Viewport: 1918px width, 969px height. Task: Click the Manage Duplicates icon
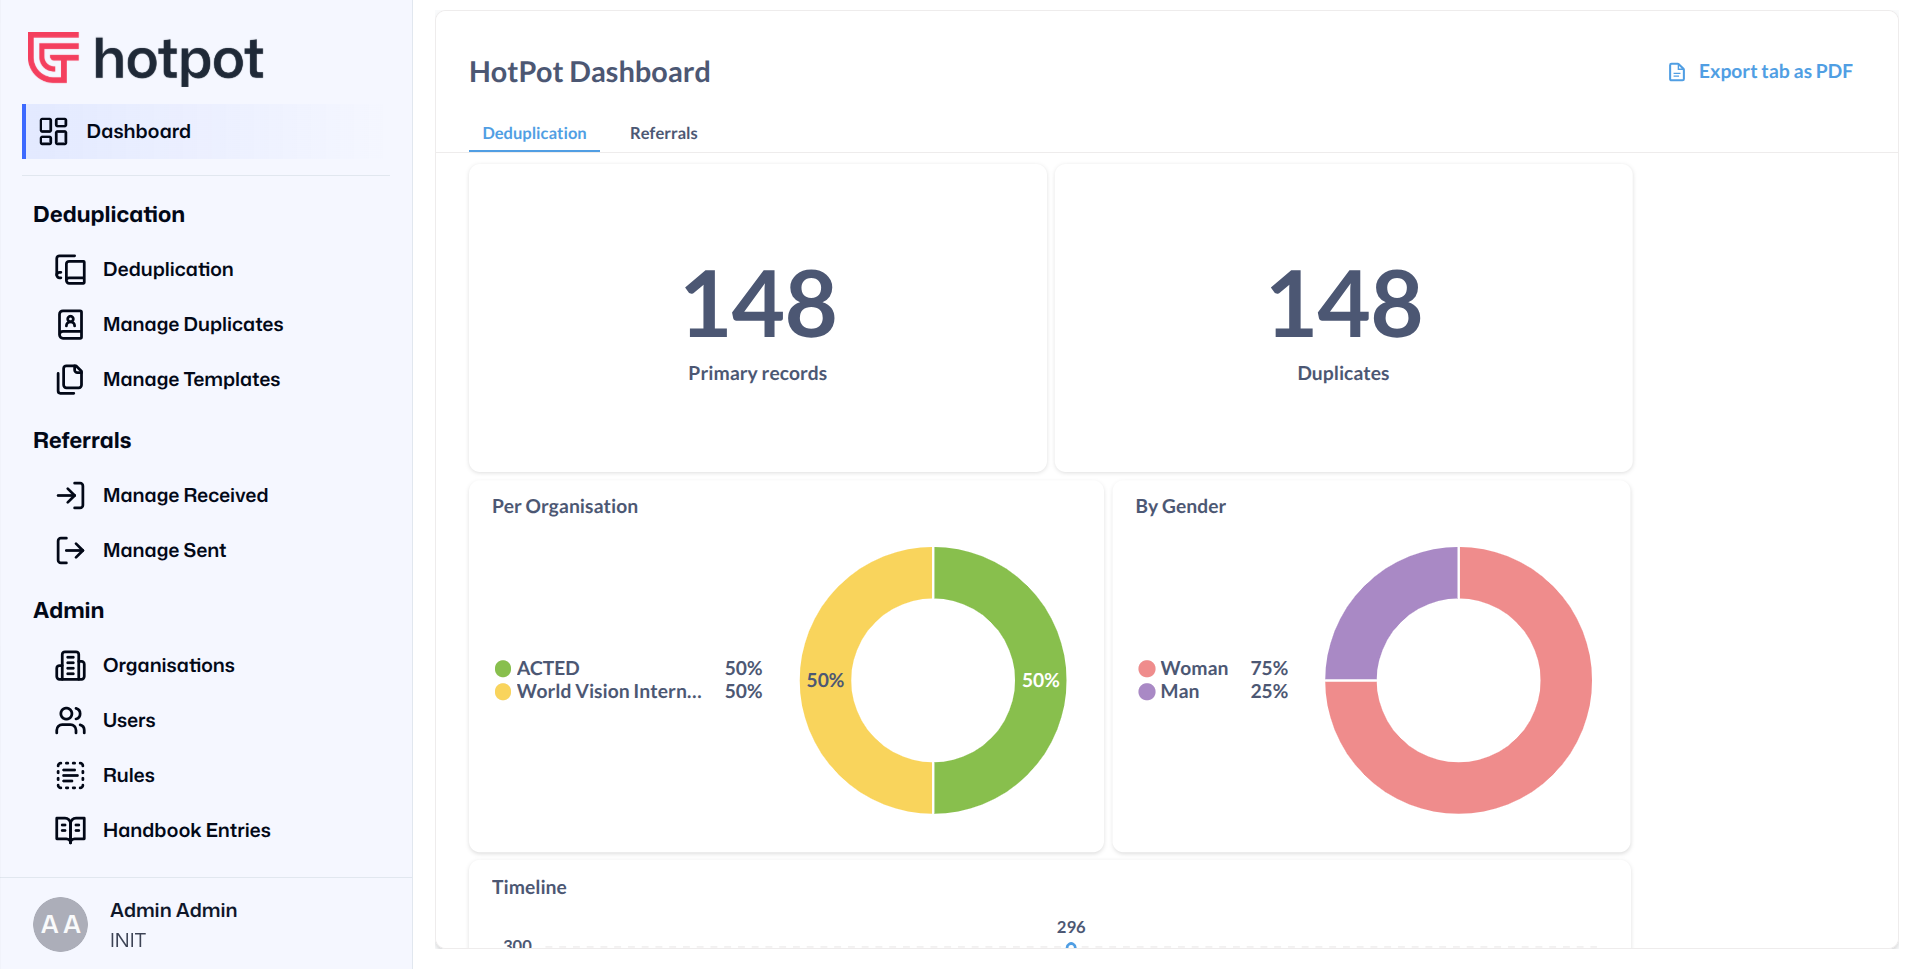(x=70, y=324)
